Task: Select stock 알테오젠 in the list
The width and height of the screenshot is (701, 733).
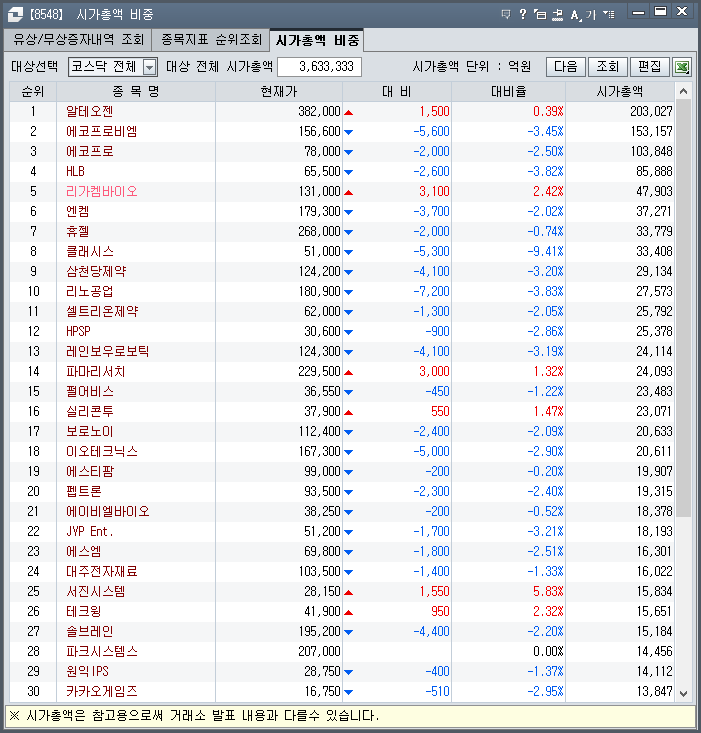Action: click(x=89, y=111)
